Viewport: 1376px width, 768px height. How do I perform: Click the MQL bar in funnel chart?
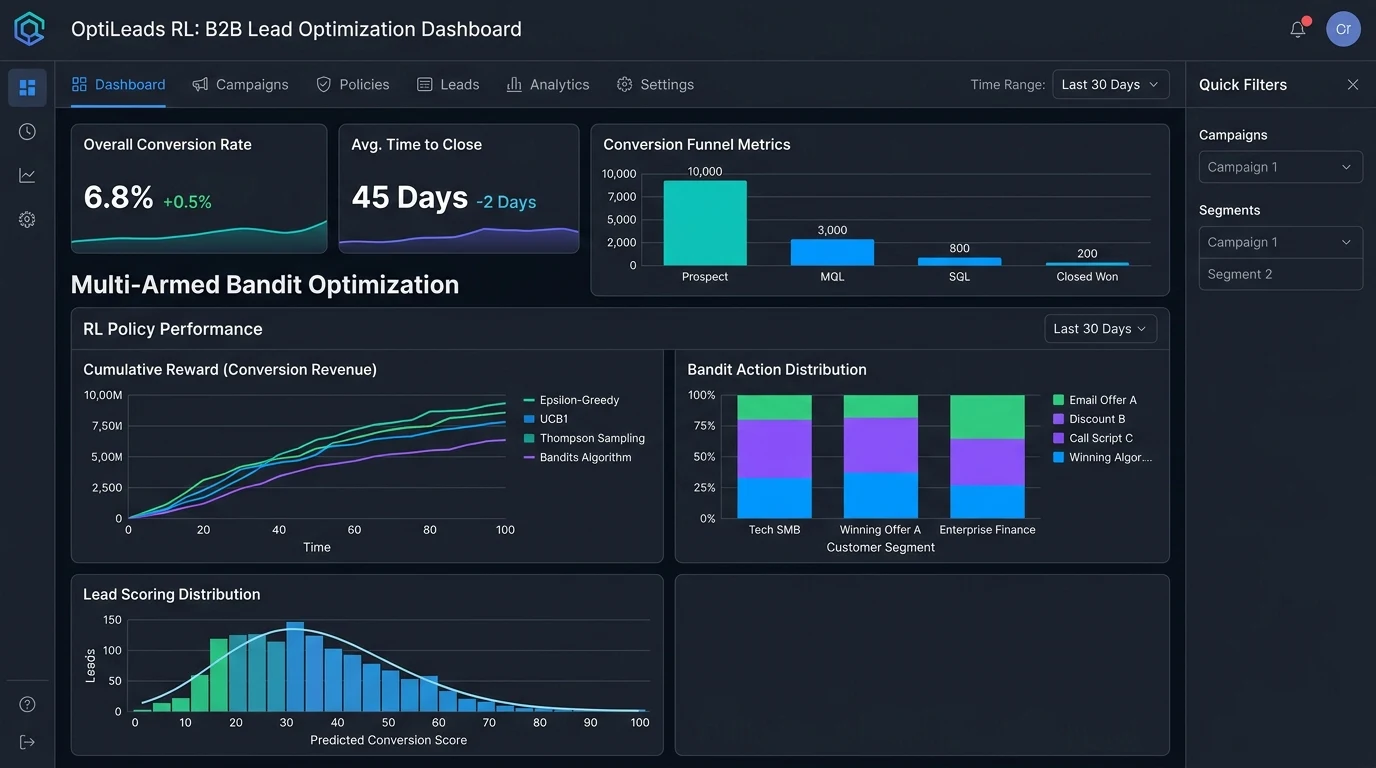point(832,252)
